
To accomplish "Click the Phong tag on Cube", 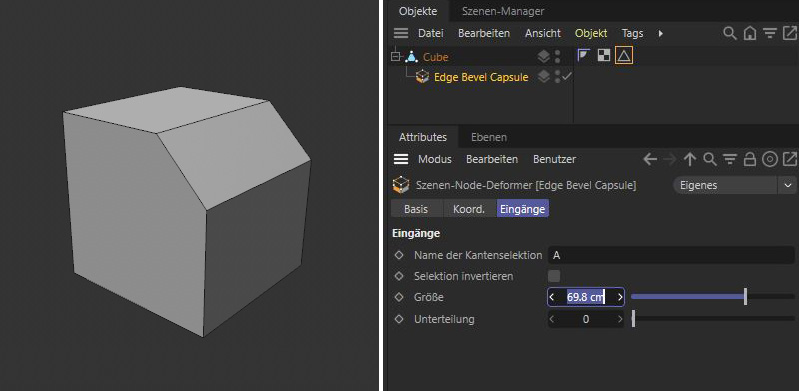I will tap(583, 55).
